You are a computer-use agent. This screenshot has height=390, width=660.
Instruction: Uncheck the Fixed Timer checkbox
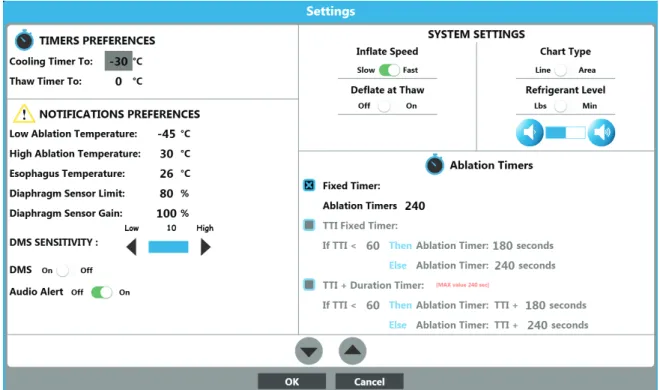[x=309, y=185]
